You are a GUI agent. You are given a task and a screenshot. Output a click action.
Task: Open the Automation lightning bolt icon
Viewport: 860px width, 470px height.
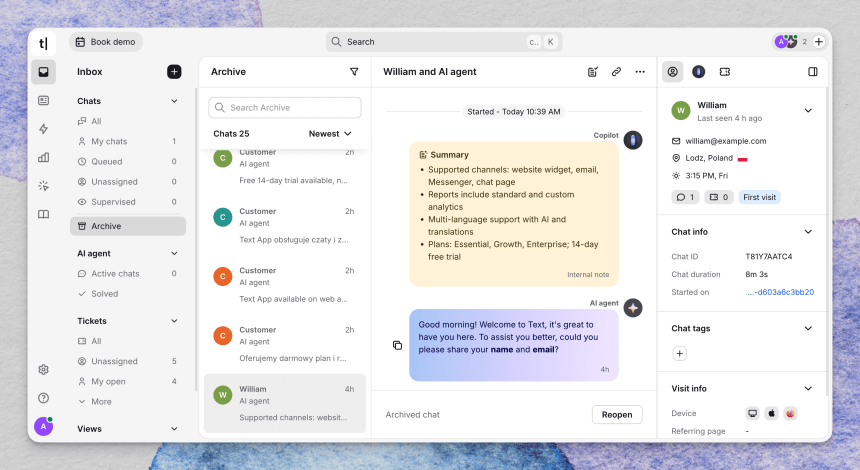point(43,129)
